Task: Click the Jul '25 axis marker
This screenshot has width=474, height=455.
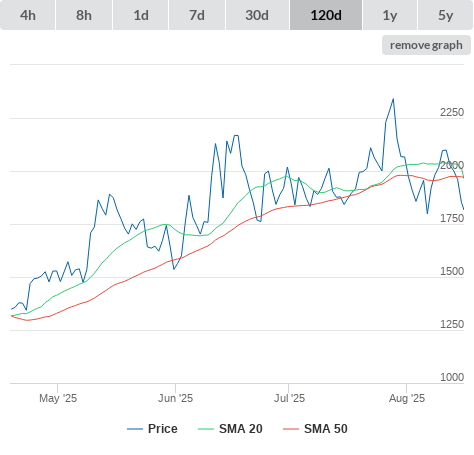Action: tap(289, 398)
